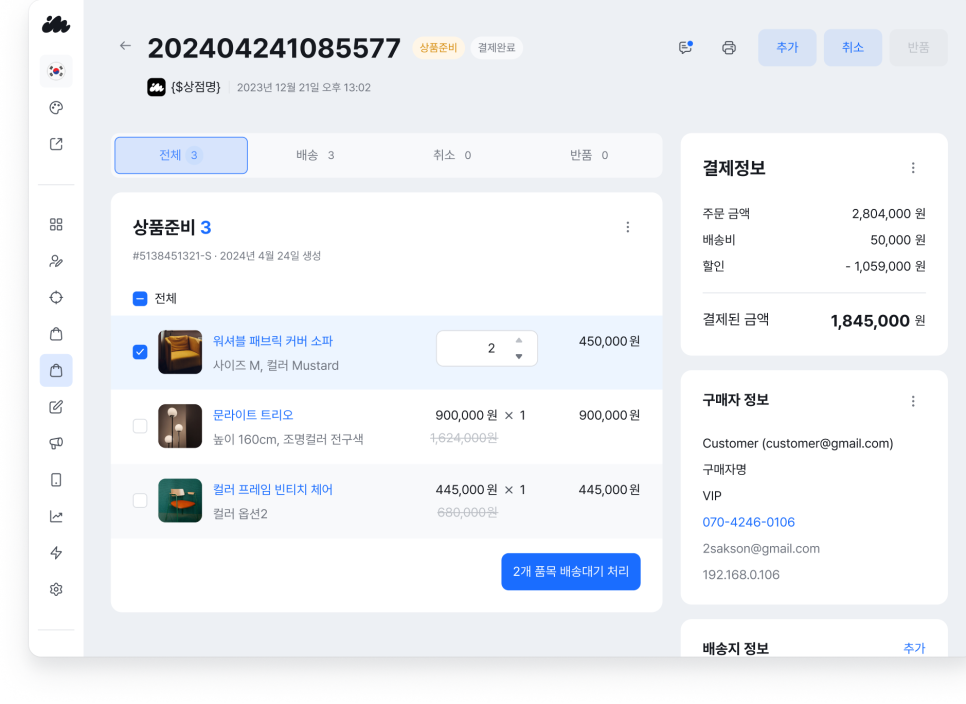
Task: Click the crosshair target icon in the sidebar
Action: 56,297
